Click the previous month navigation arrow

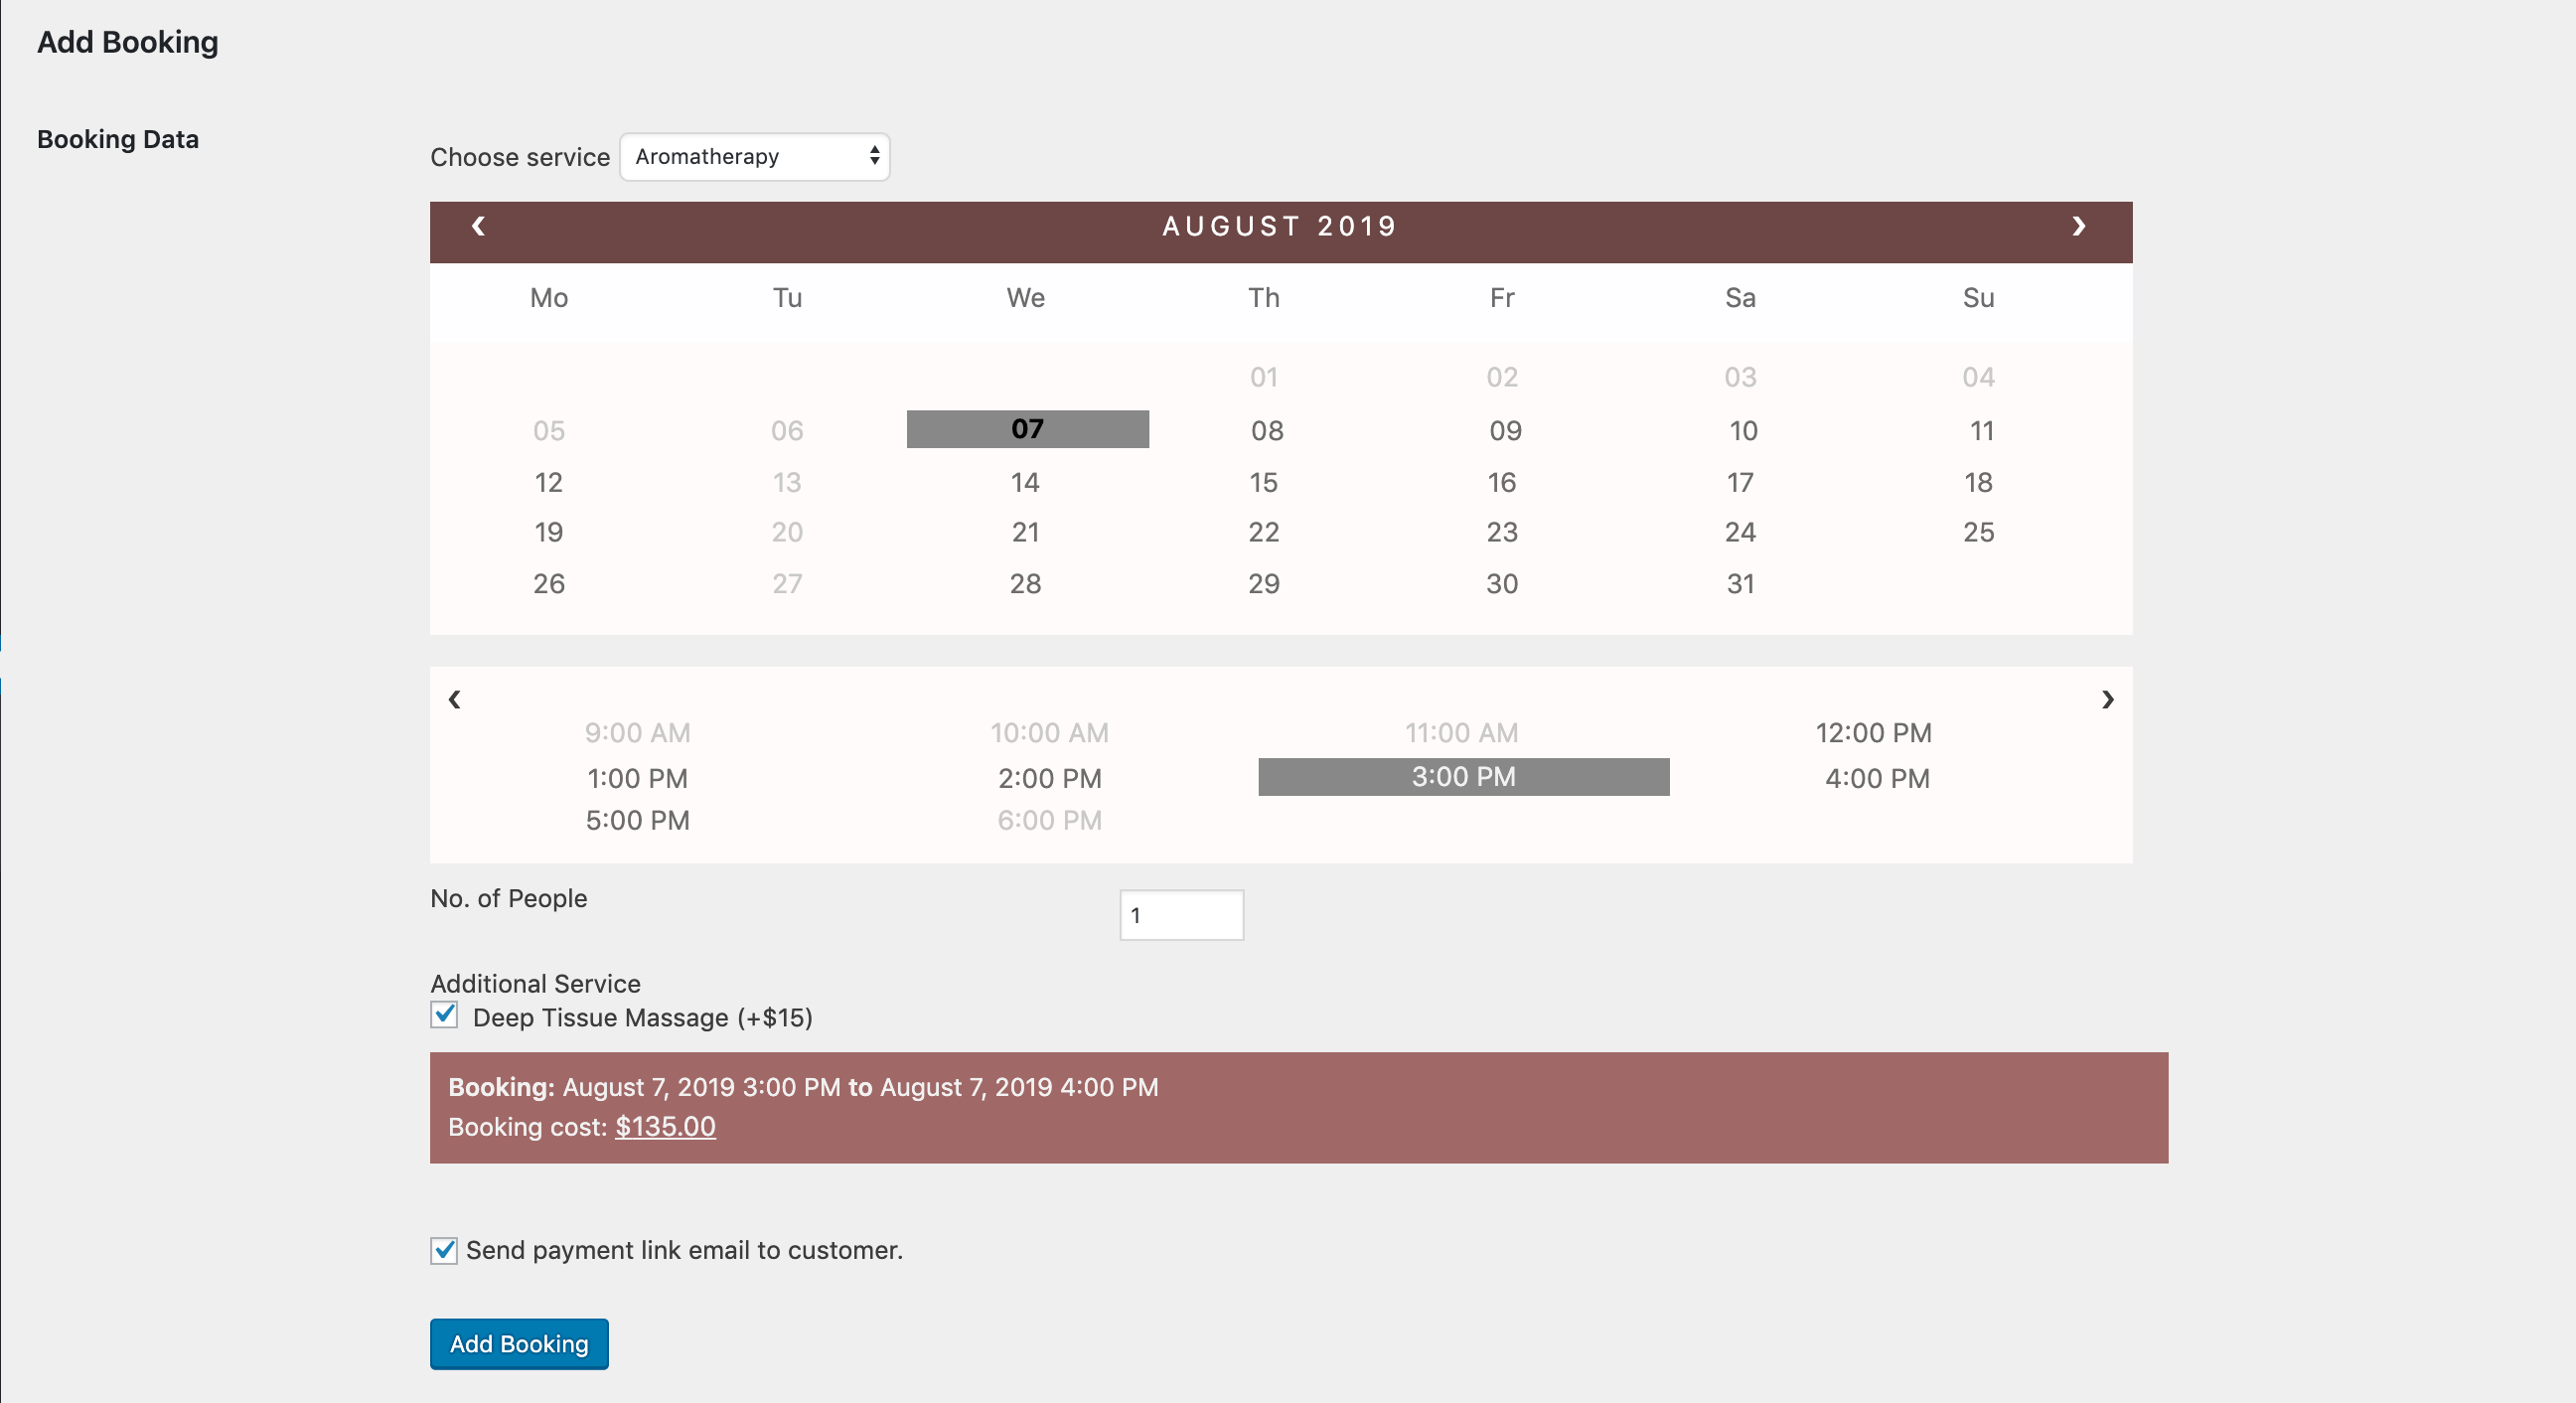[x=478, y=225]
